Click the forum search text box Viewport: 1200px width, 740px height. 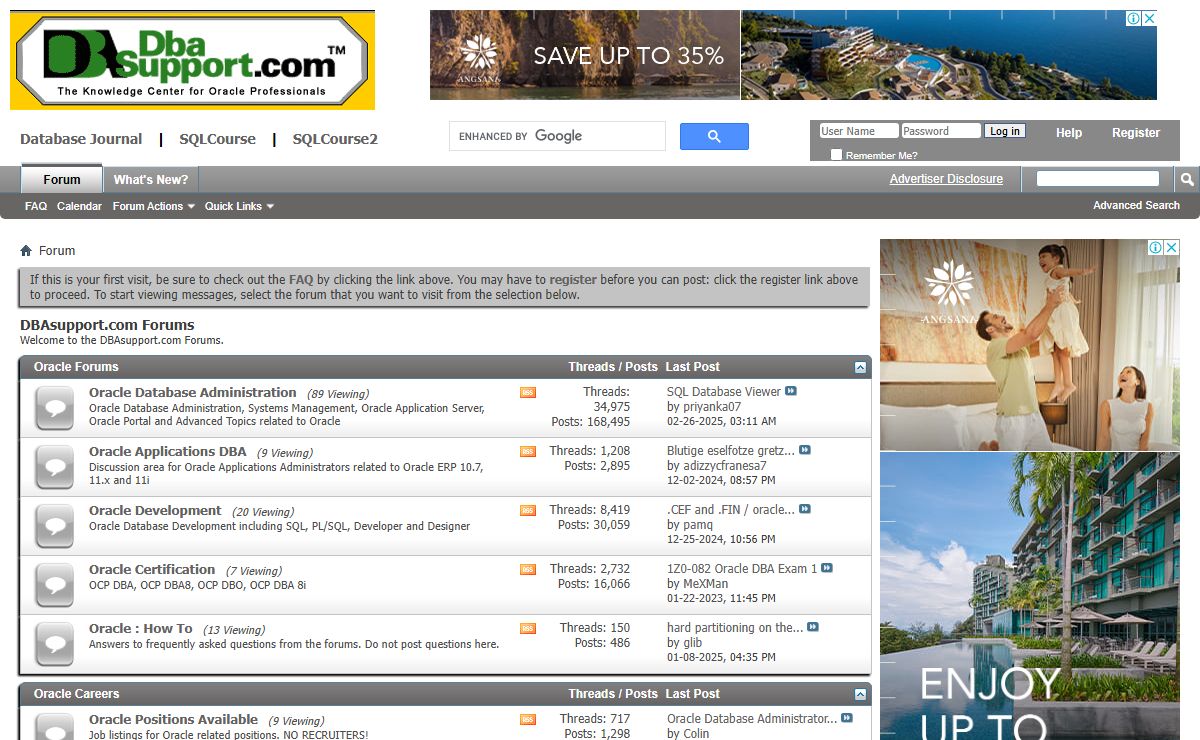pyautogui.click(x=1097, y=179)
